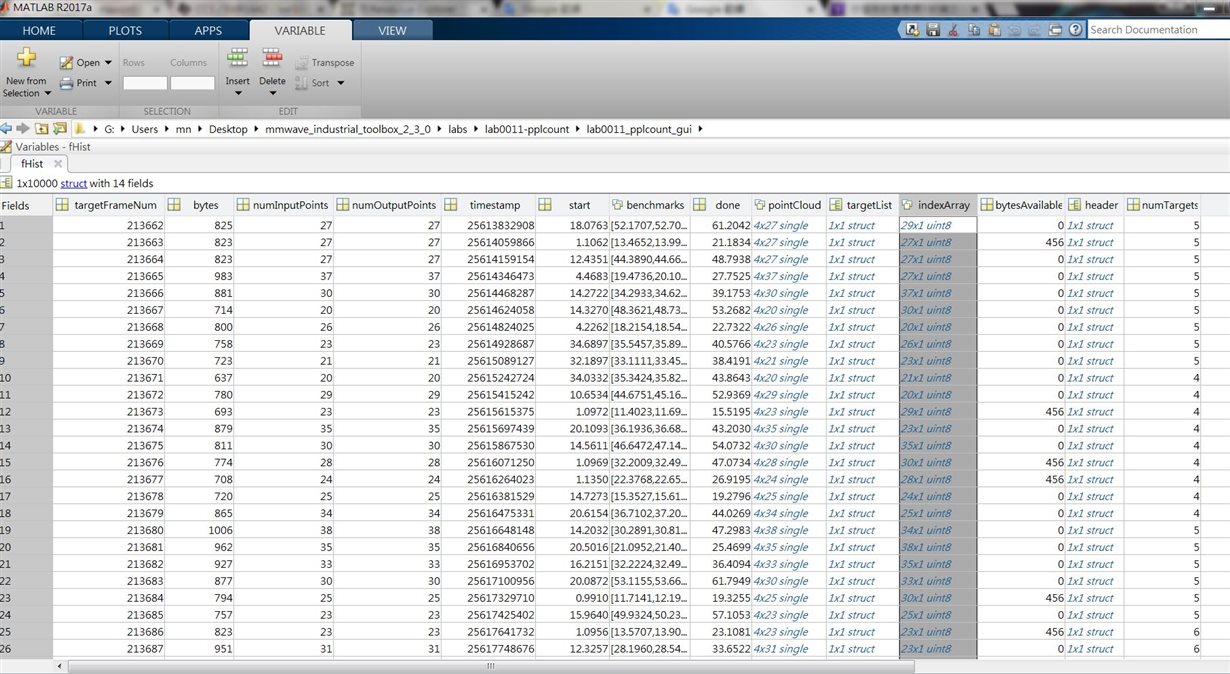
Task: Click the bytes cell with value 1006
Action: [200, 530]
